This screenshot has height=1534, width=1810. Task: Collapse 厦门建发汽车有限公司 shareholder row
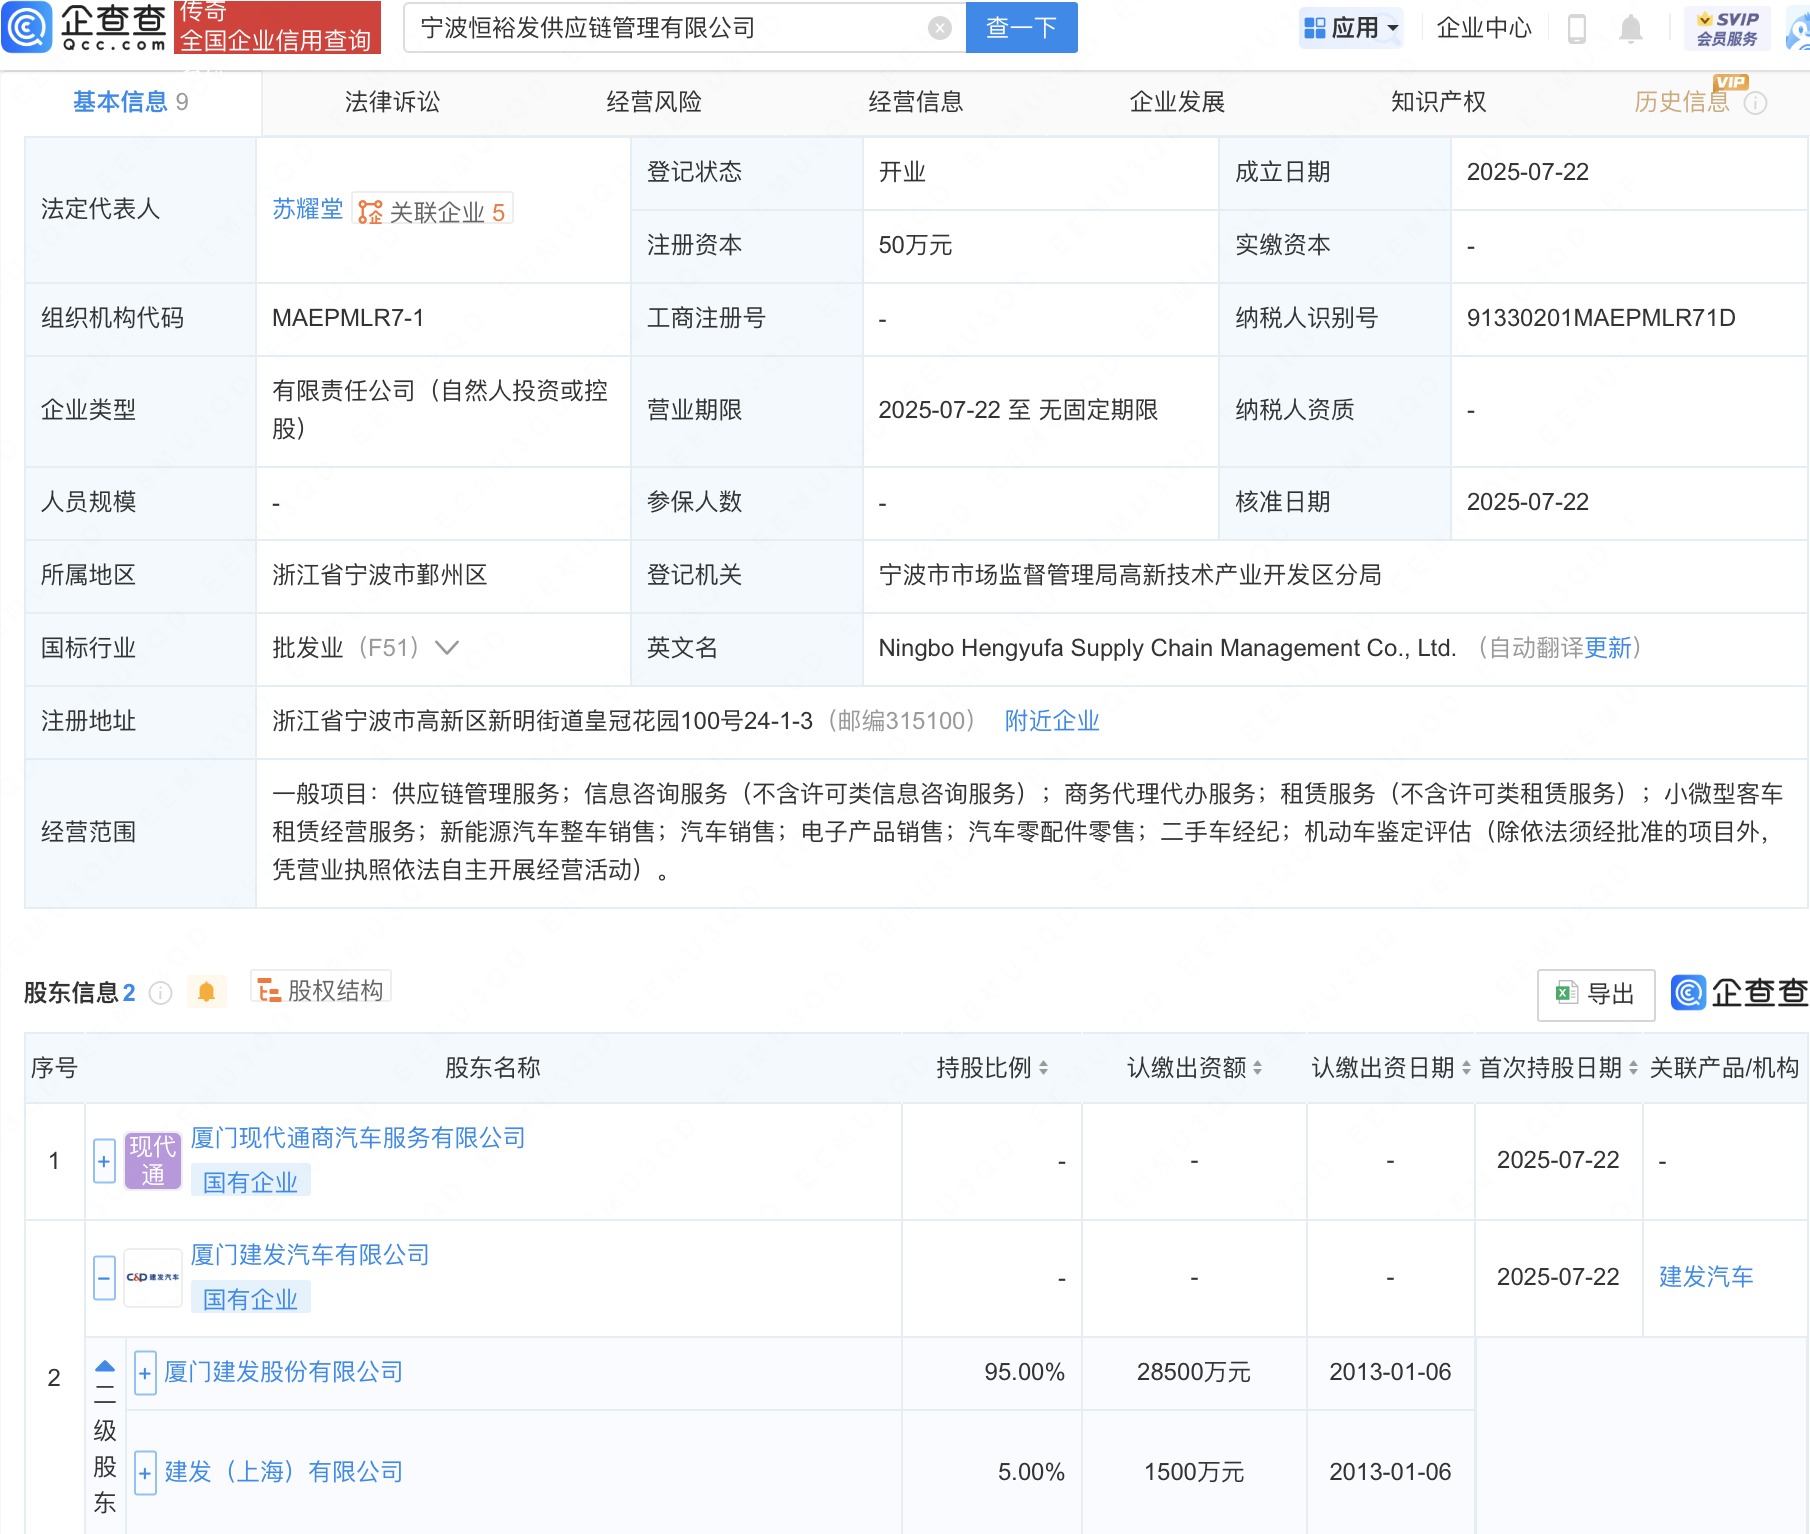coord(104,1278)
